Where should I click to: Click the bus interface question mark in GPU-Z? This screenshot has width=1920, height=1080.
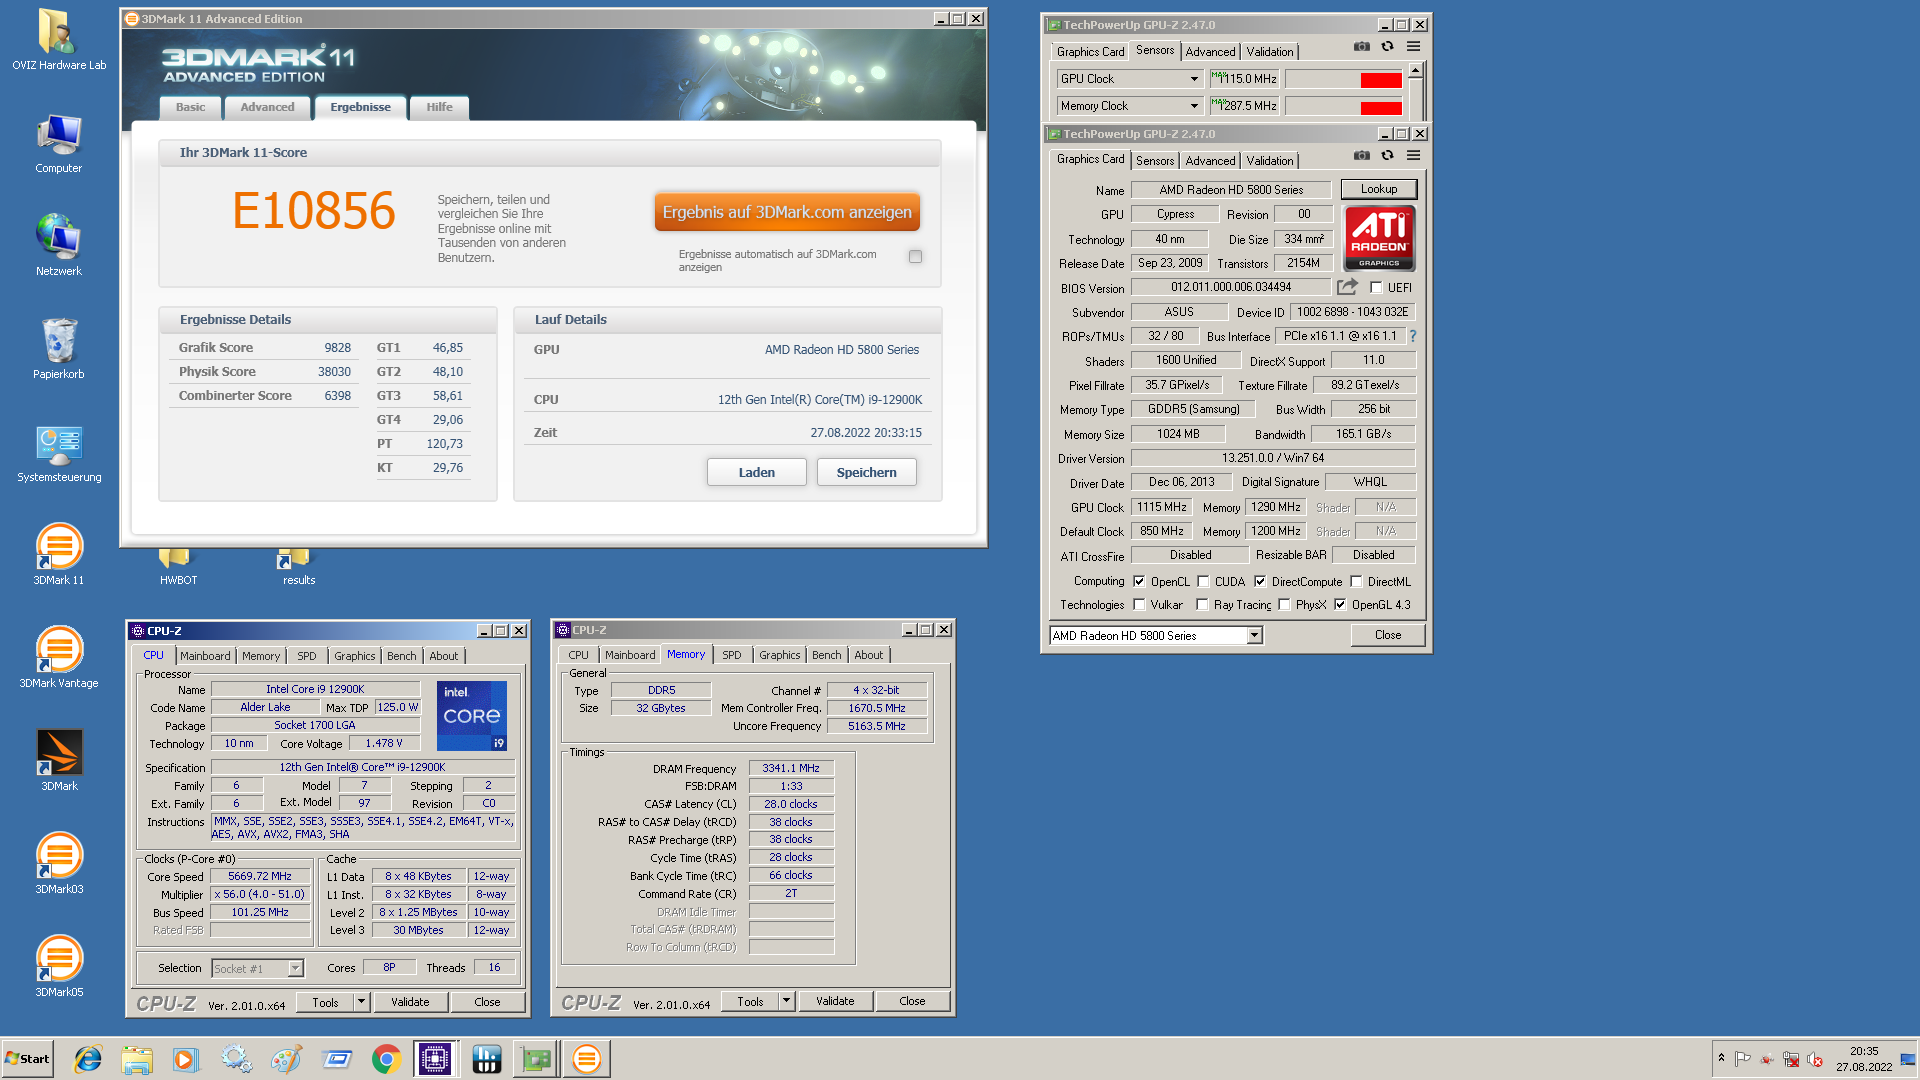tap(1412, 336)
